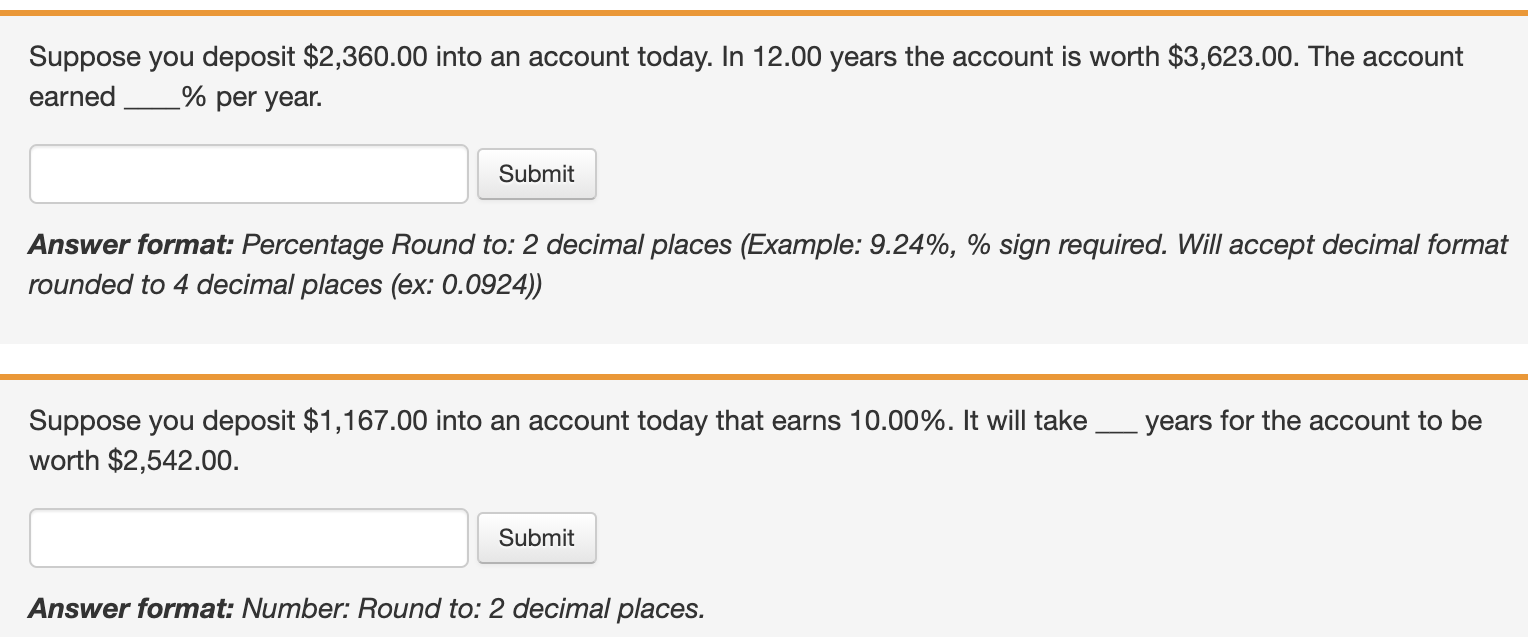Click the answer input field for the years question
Image resolution: width=1528 pixels, height=637 pixels.
point(248,538)
